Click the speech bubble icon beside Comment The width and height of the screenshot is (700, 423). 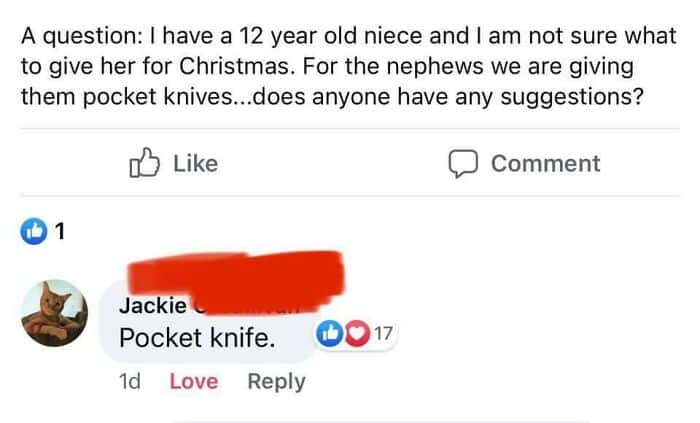[463, 164]
